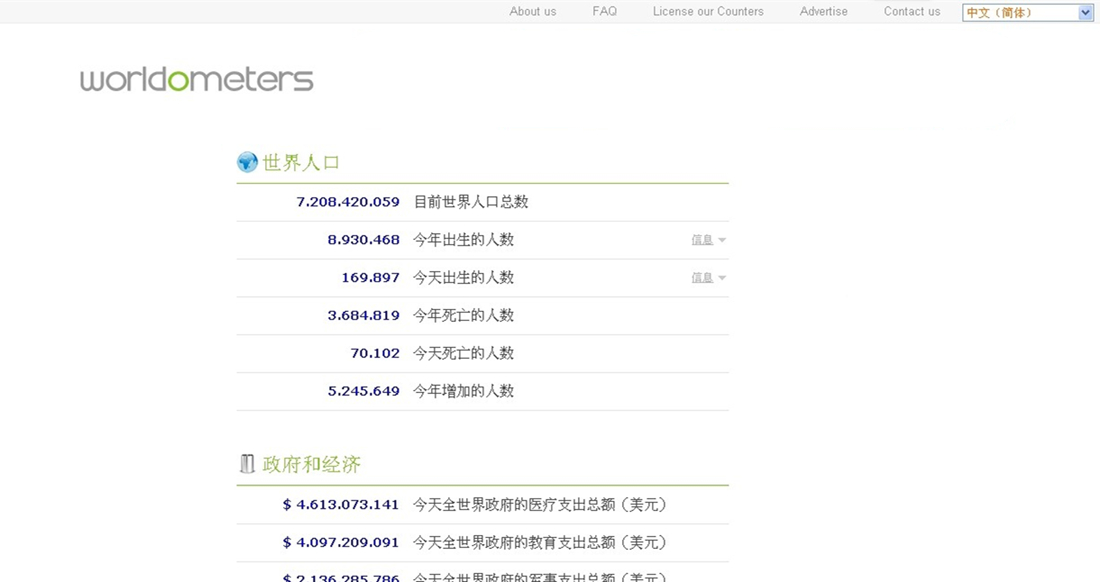This screenshot has height=582, width=1100.
Task: Select the 目前世界人口总数 label
Action: [x=471, y=202]
